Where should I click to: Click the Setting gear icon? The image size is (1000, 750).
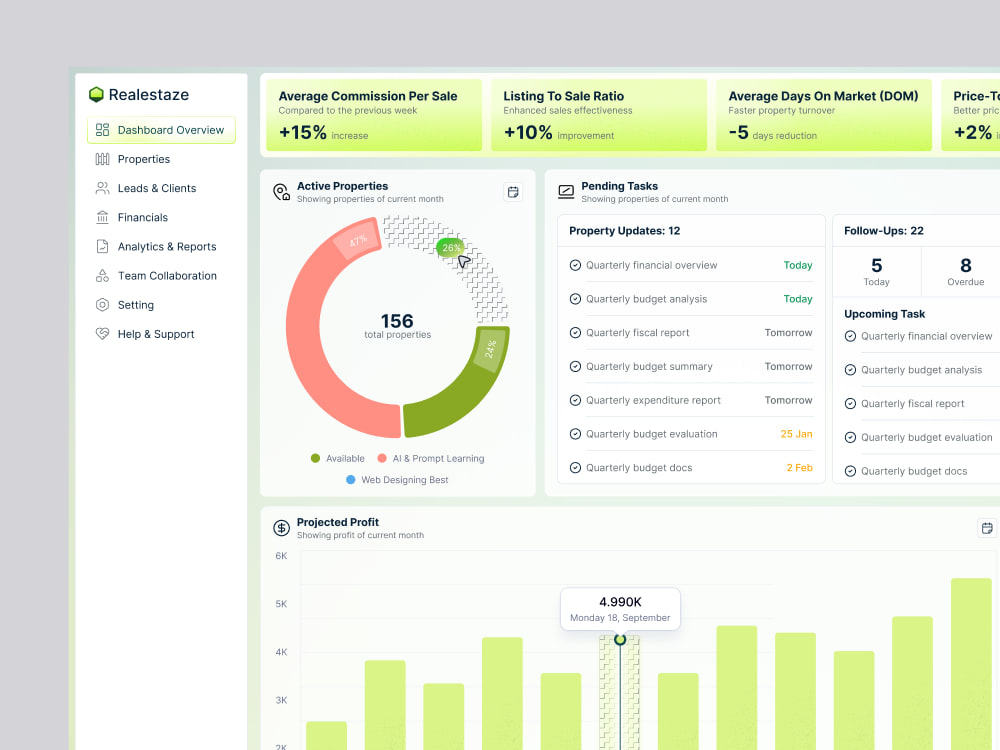click(x=102, y=305)
